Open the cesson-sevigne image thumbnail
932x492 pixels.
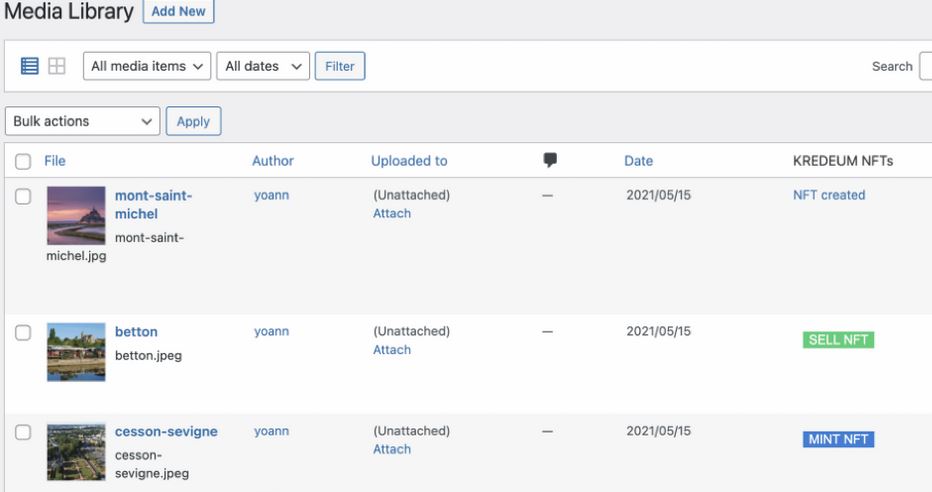point(76,452)
